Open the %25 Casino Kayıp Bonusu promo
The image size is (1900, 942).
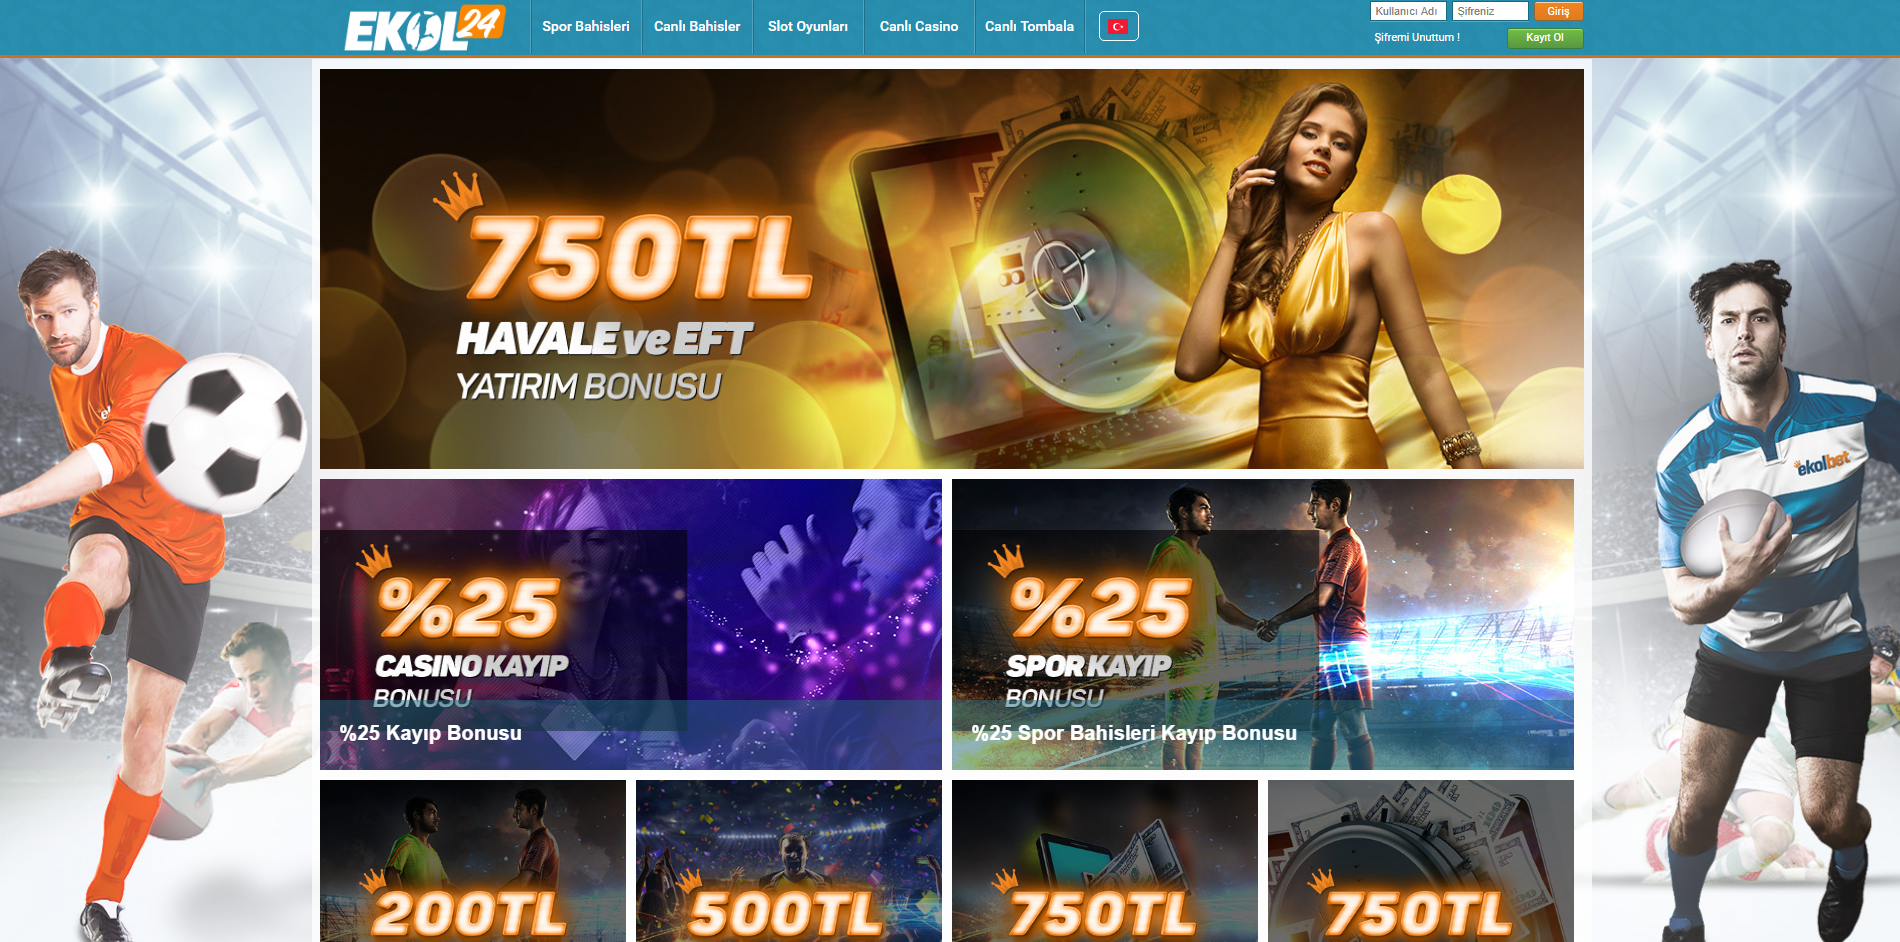(630, 624)
